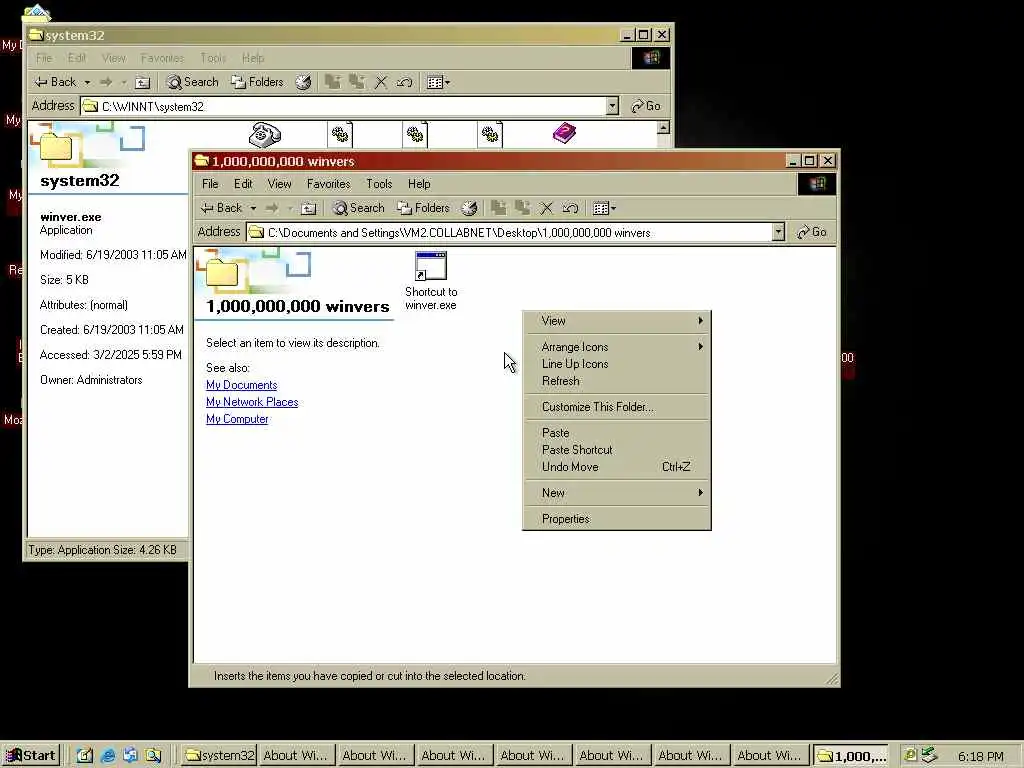Click the fourth quick launch search icon
The height and width of the screenshot is (768, 1024).
click(x=153, y=756)
